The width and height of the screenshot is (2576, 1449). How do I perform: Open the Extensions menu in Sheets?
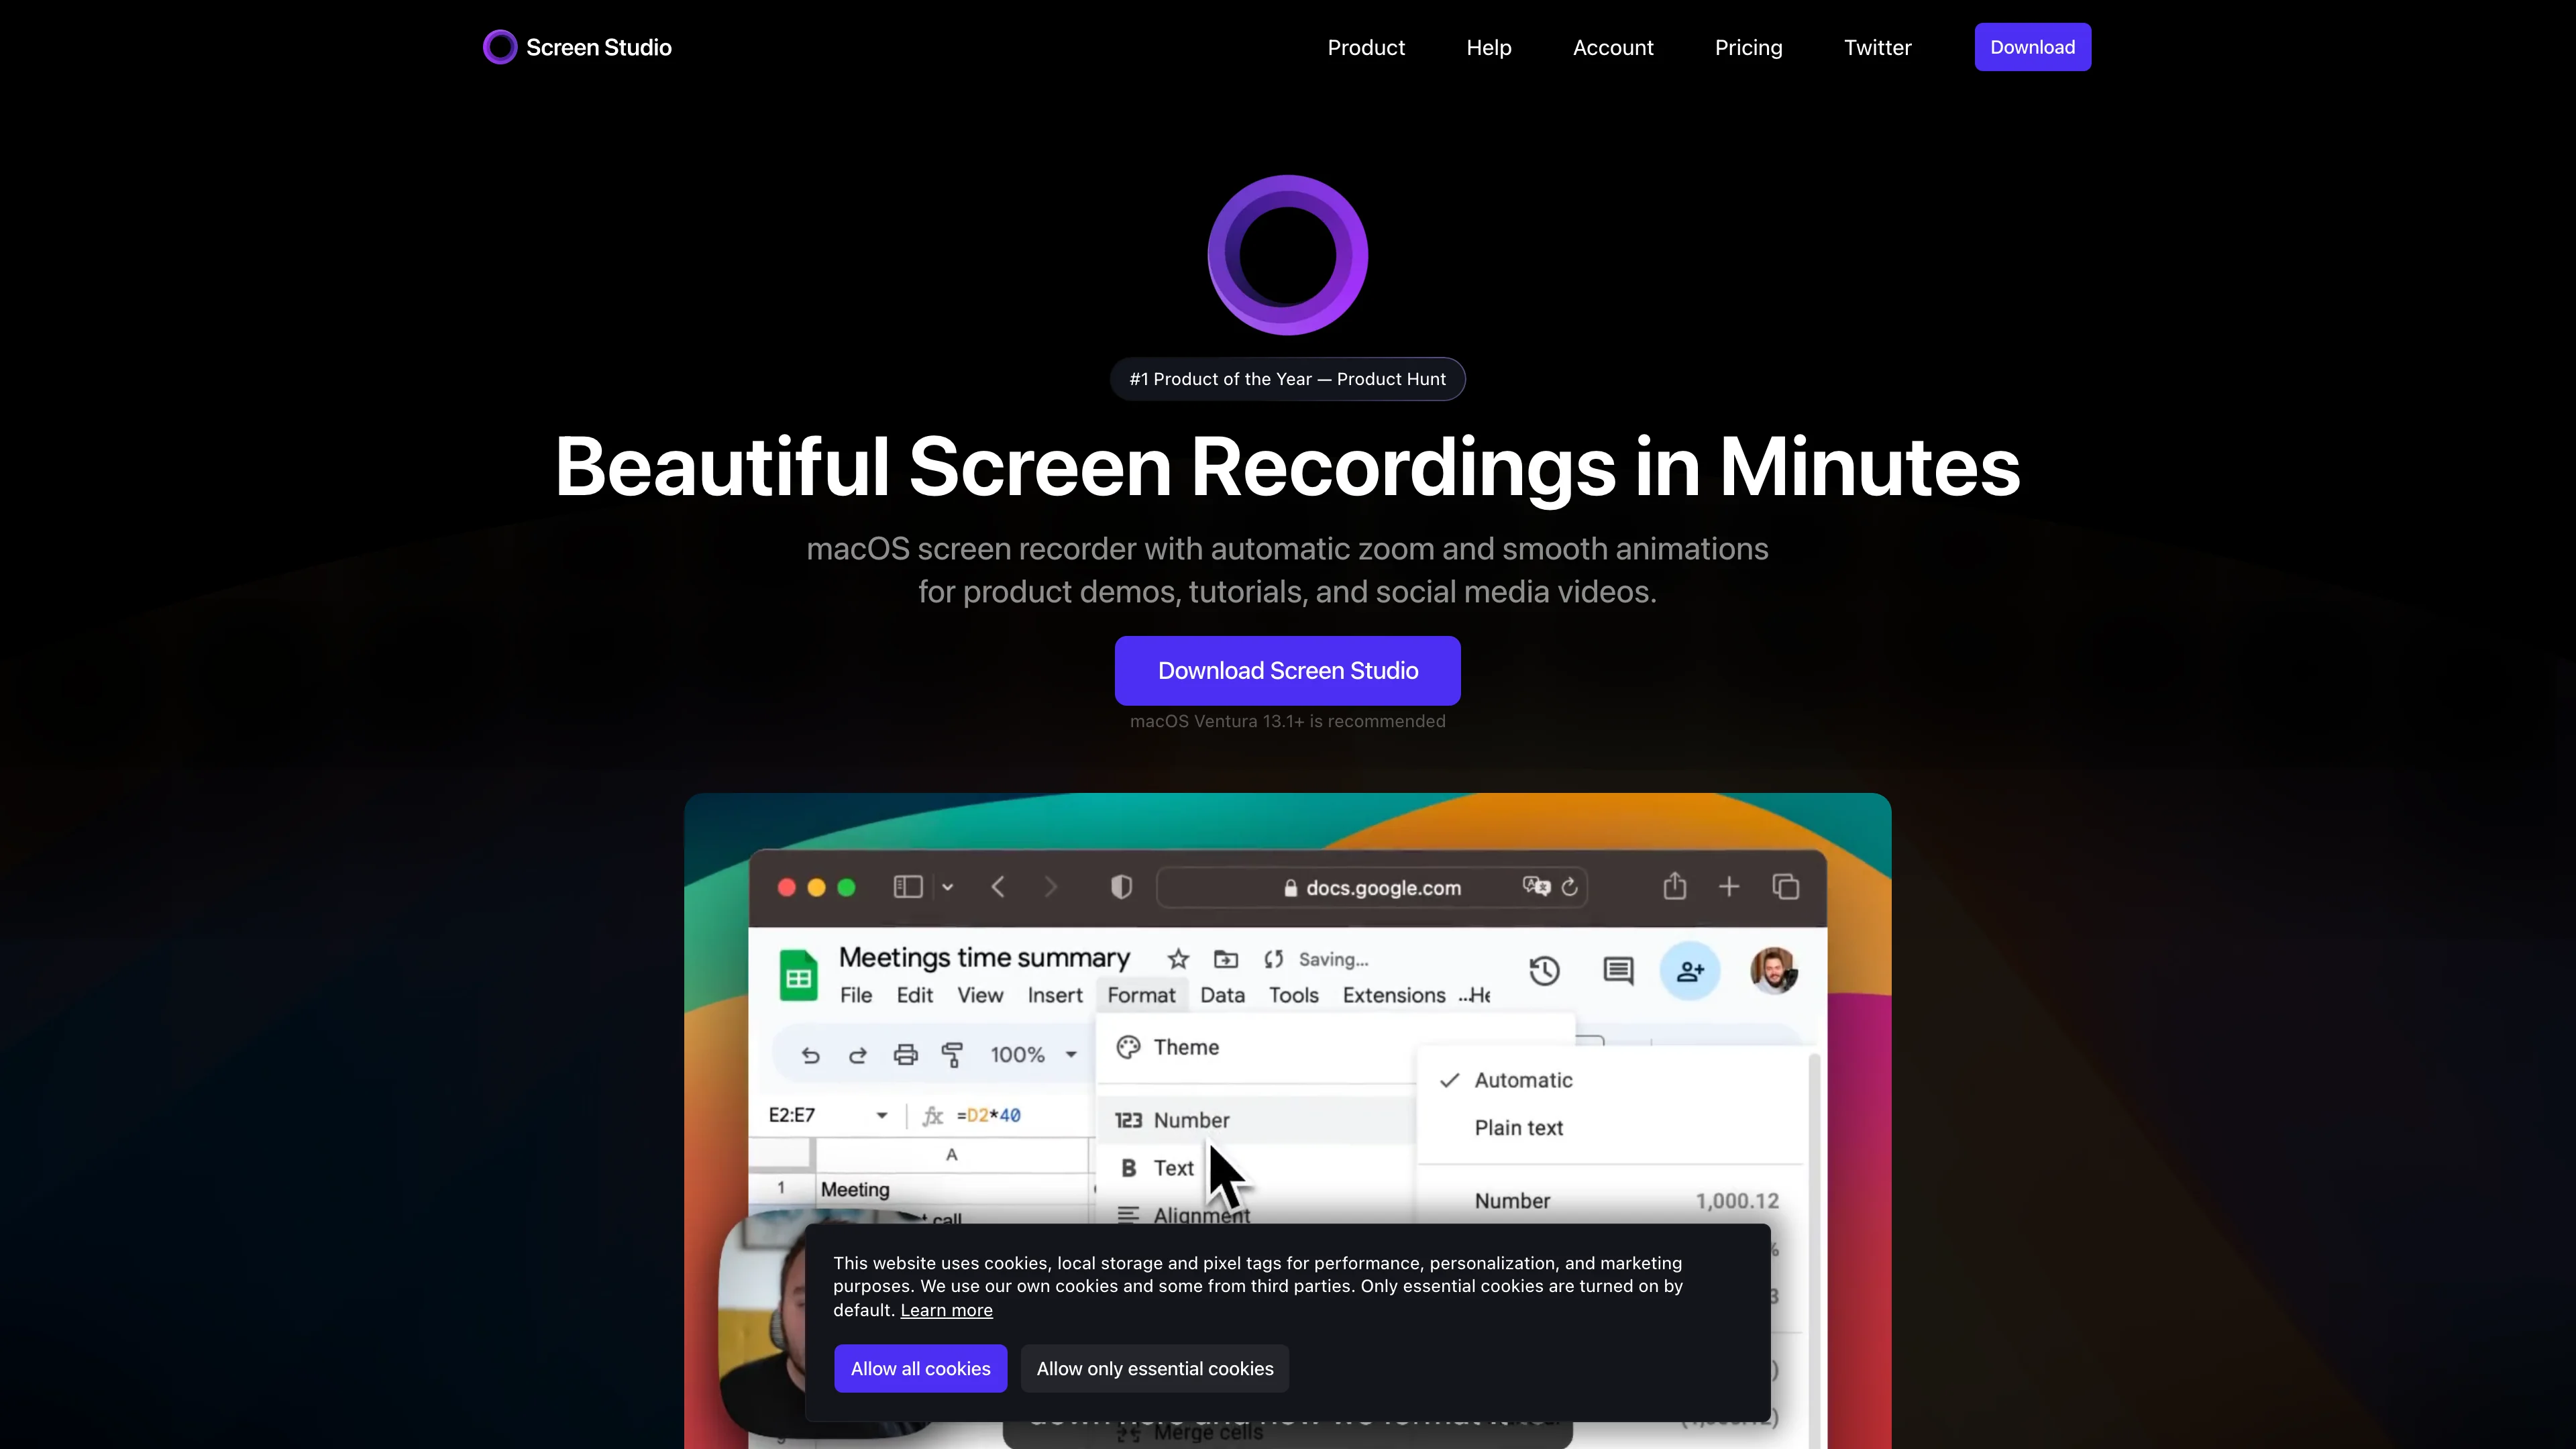click(x=1394, y=995)
